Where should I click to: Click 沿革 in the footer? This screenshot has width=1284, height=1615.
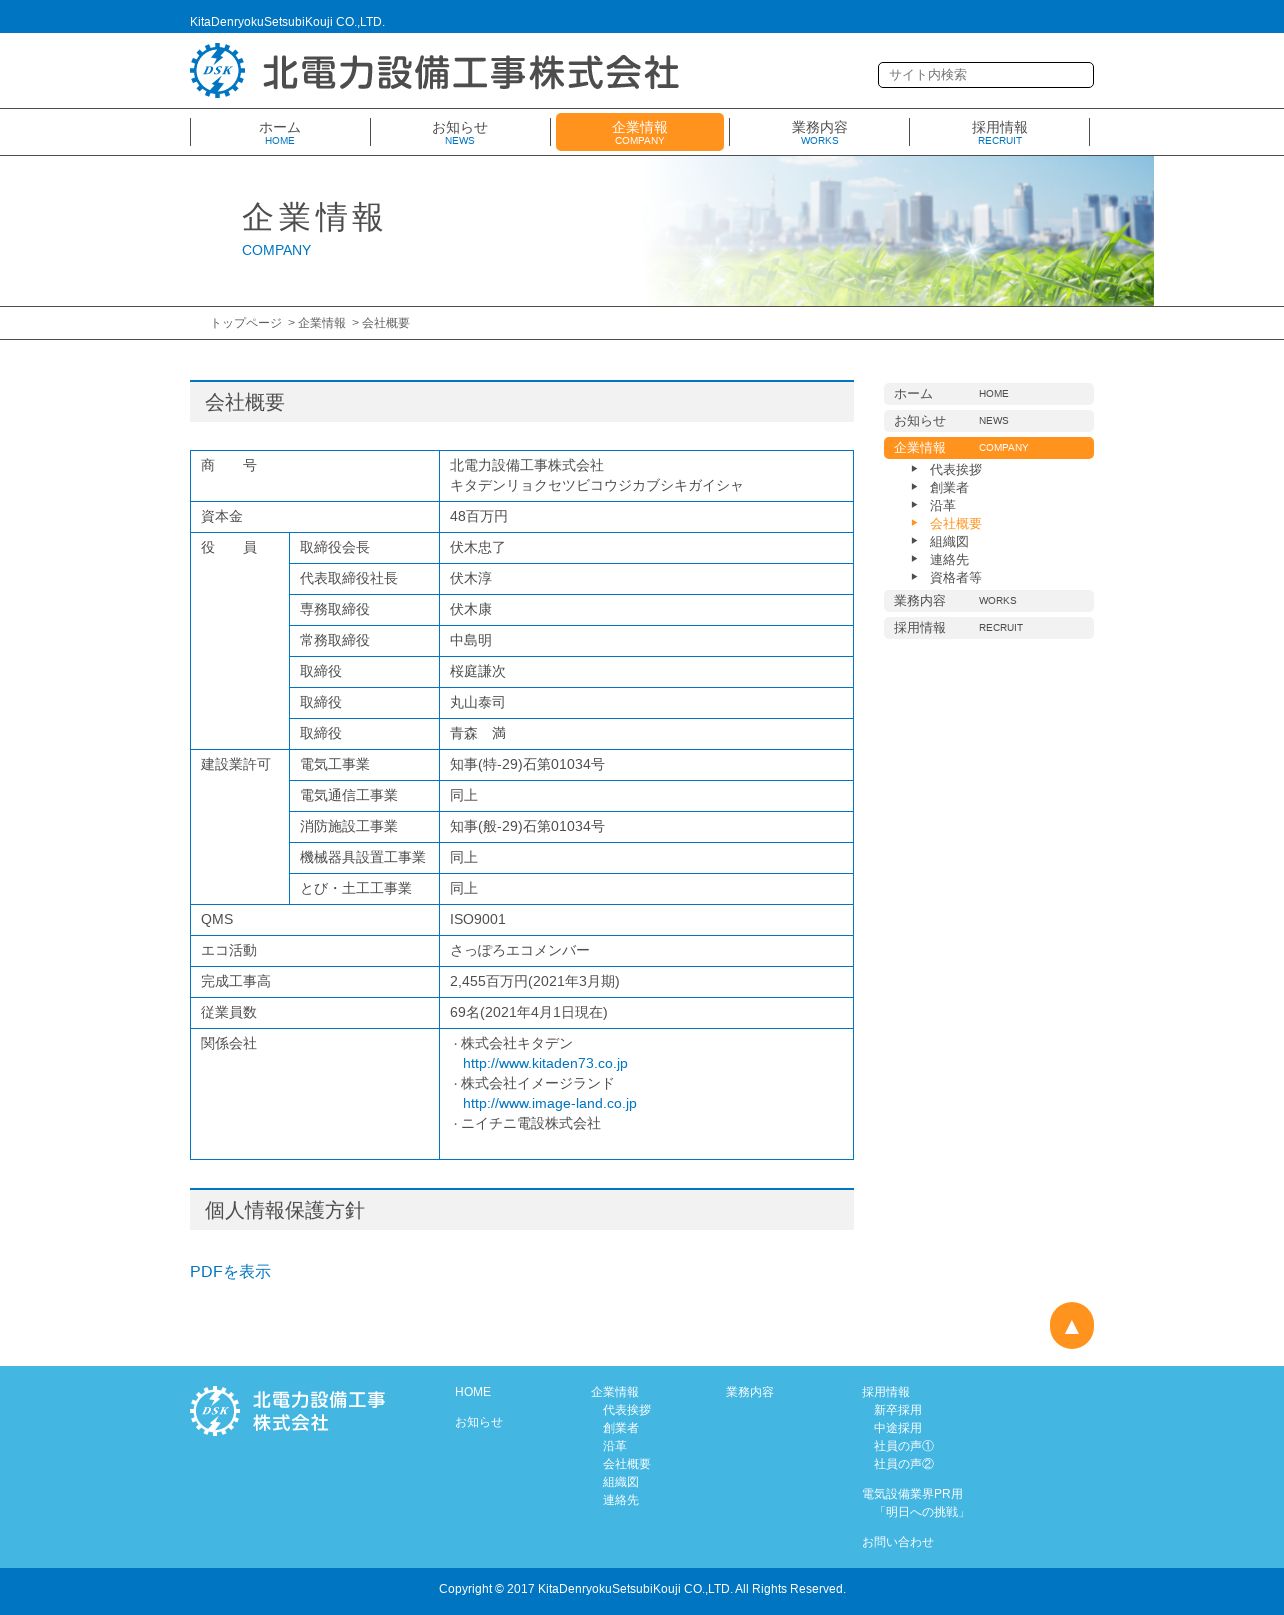point(615,1446)
